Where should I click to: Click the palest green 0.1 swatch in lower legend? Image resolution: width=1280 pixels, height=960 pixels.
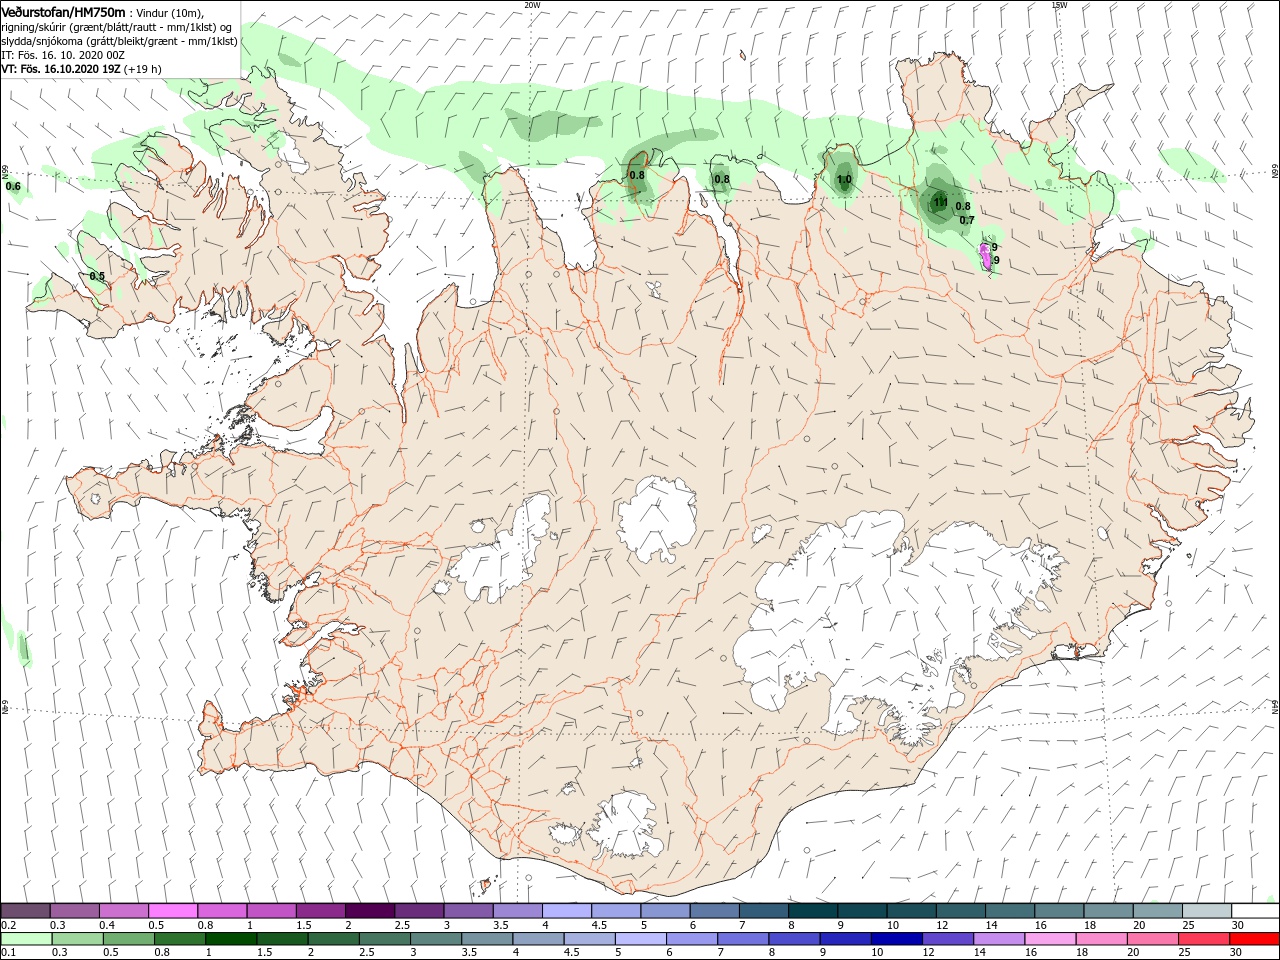pos(27,939)
